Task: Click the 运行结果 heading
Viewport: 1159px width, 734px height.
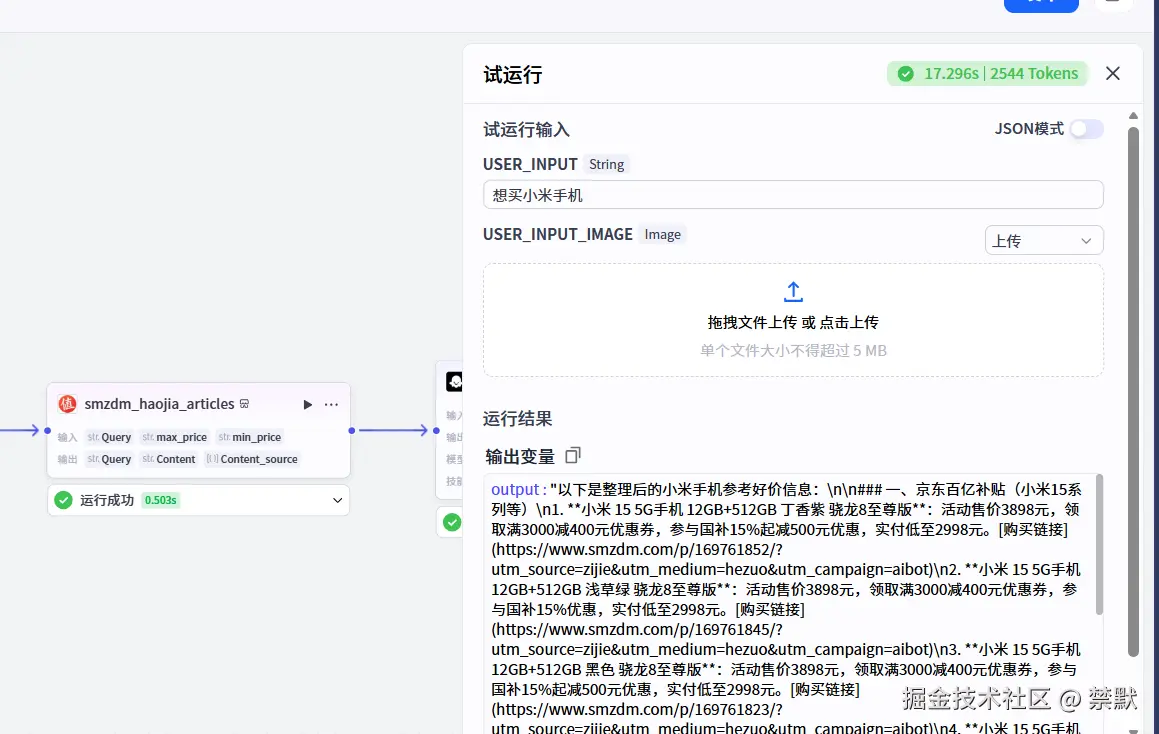Action: click(x=517, y=418)
